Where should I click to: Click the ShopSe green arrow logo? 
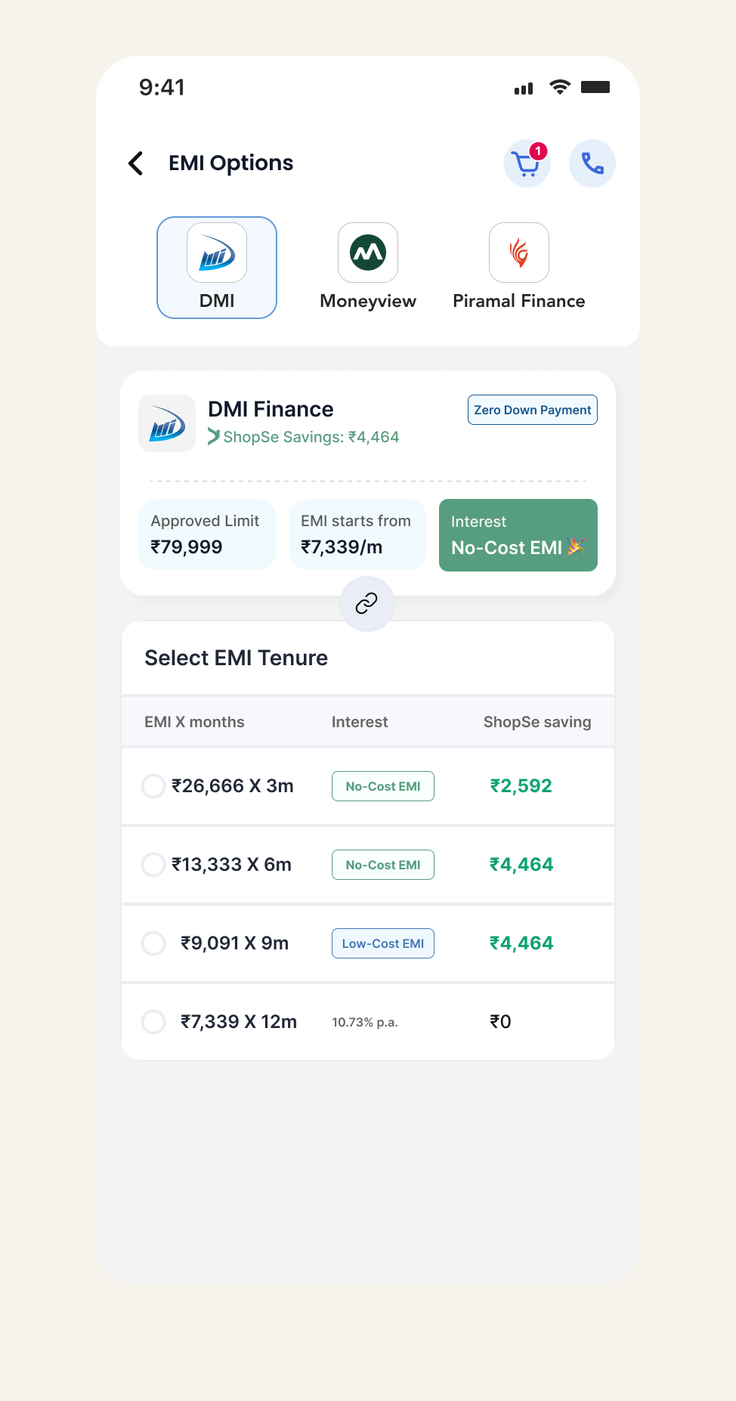point(214,437)
